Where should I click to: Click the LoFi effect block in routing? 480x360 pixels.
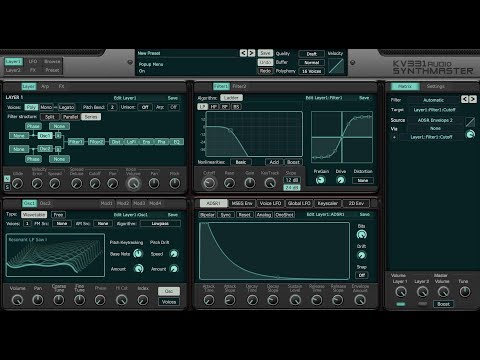(x=131, y=142)
